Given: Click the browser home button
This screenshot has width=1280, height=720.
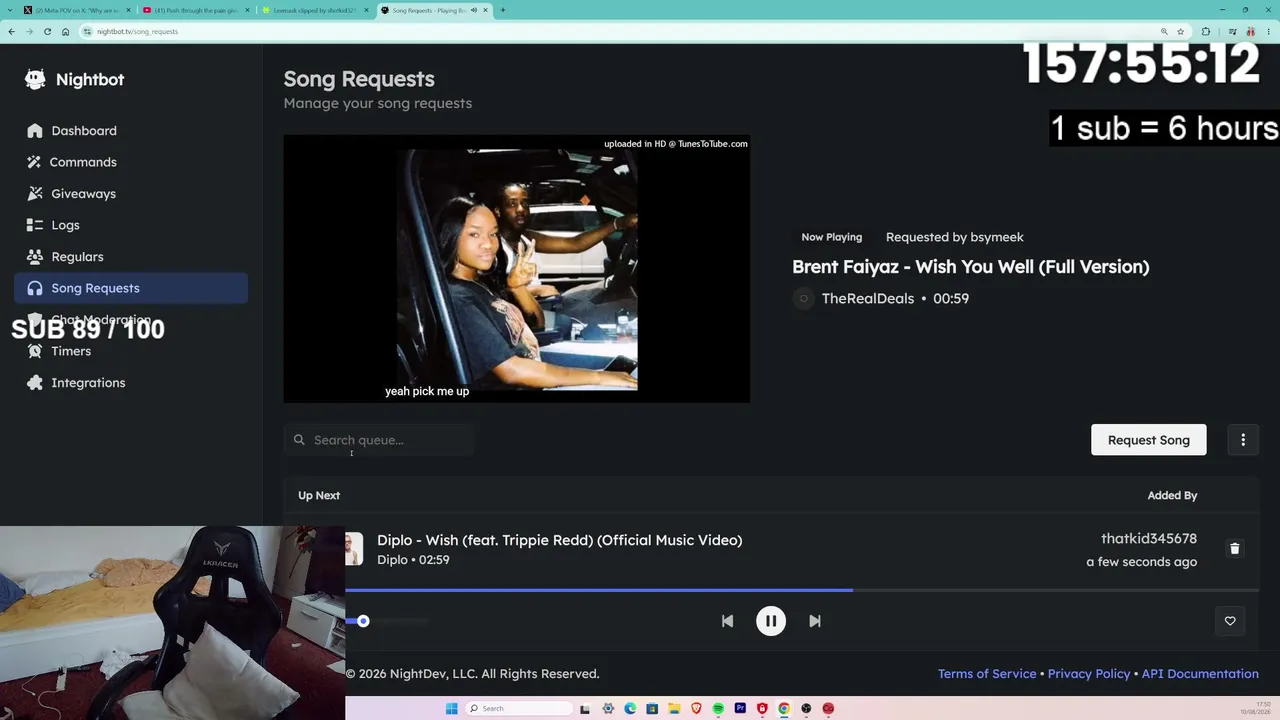Looking at the screenshot, I should pos(65,31).
